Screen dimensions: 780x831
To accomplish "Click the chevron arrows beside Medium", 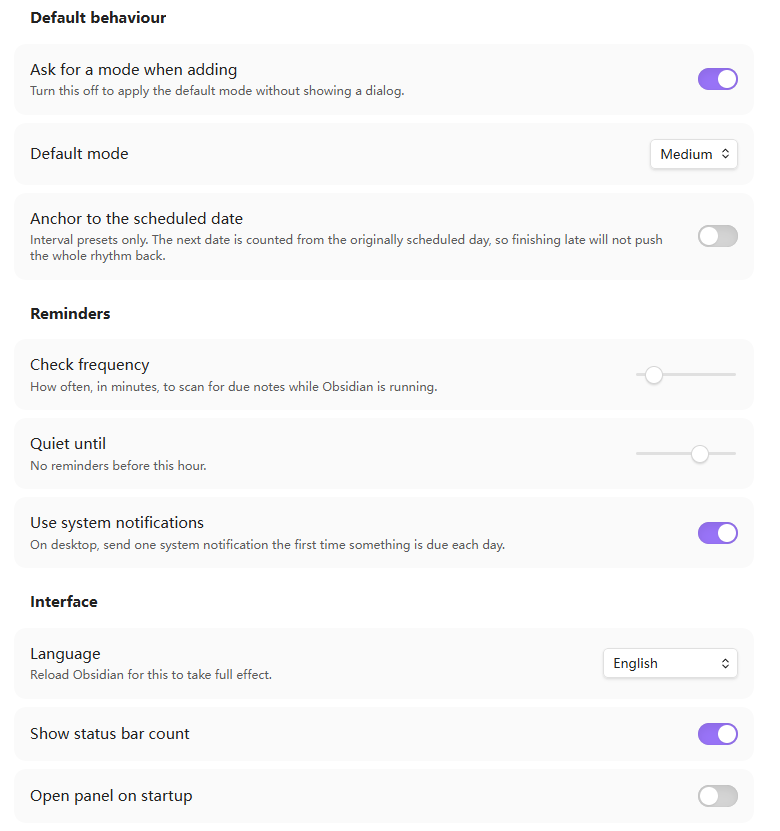I will click(725, 154).
